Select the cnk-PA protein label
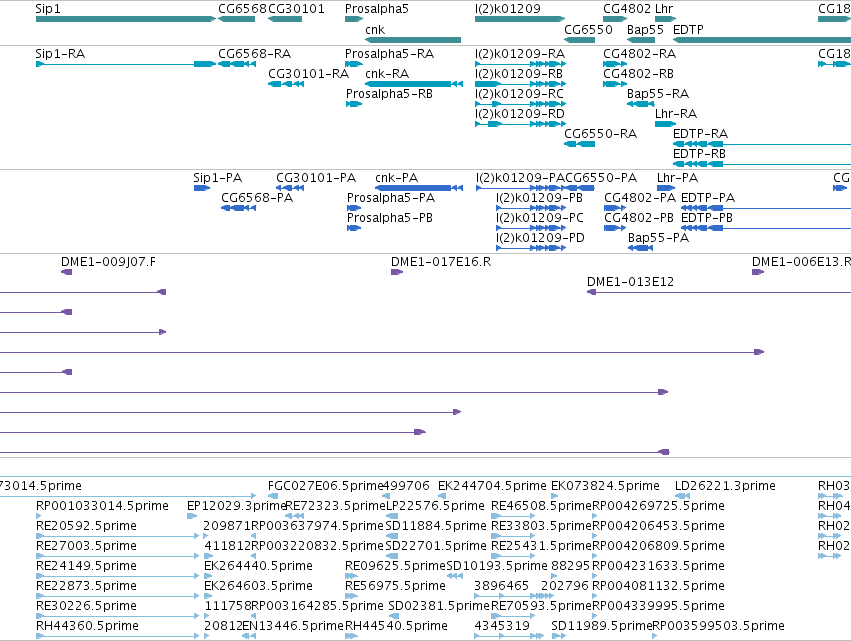 coord(397,178)
